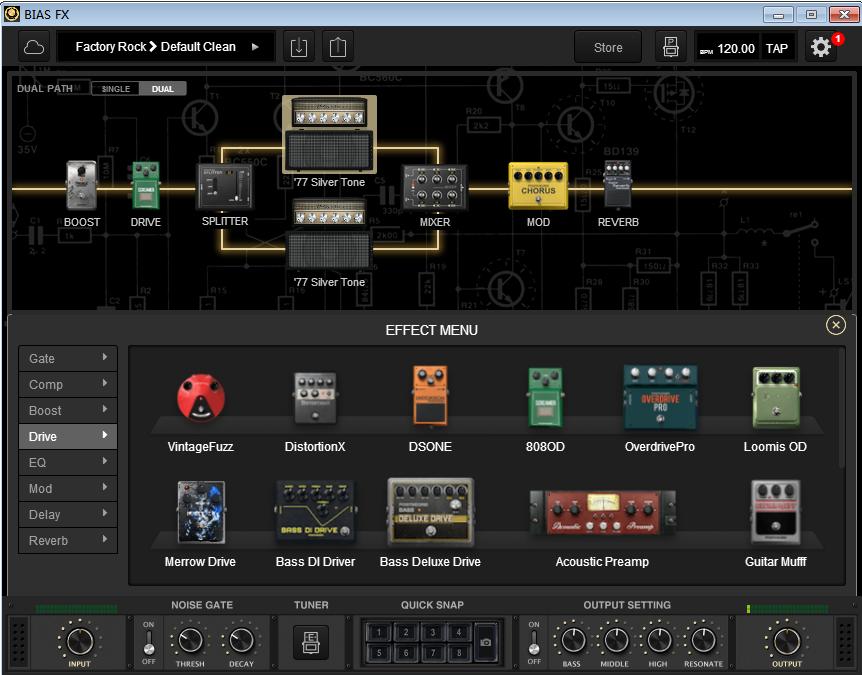Open the Tuner panel icon
This screenshot has height=675, width=862.
(x=311, y=643)
